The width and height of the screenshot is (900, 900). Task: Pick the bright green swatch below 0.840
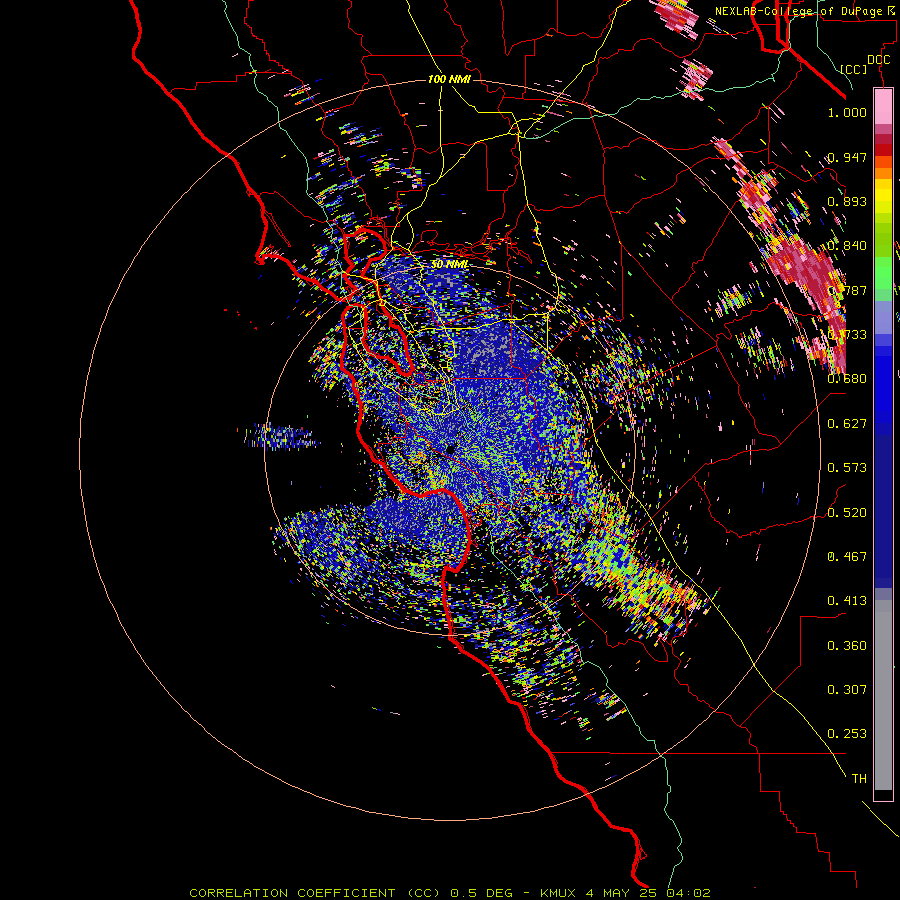[883, 272]
